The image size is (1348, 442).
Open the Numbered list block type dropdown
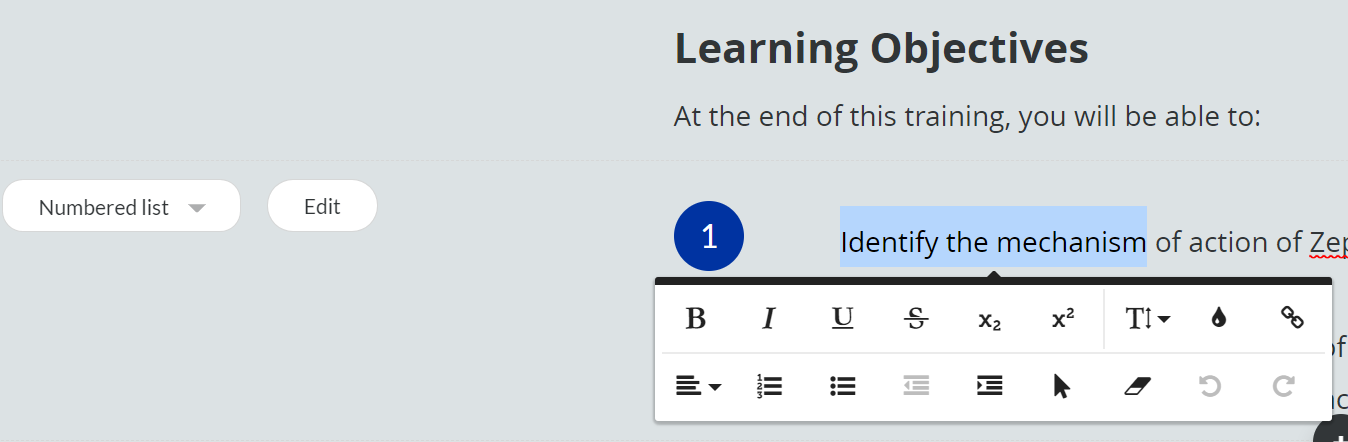click(x=122, y=207)
